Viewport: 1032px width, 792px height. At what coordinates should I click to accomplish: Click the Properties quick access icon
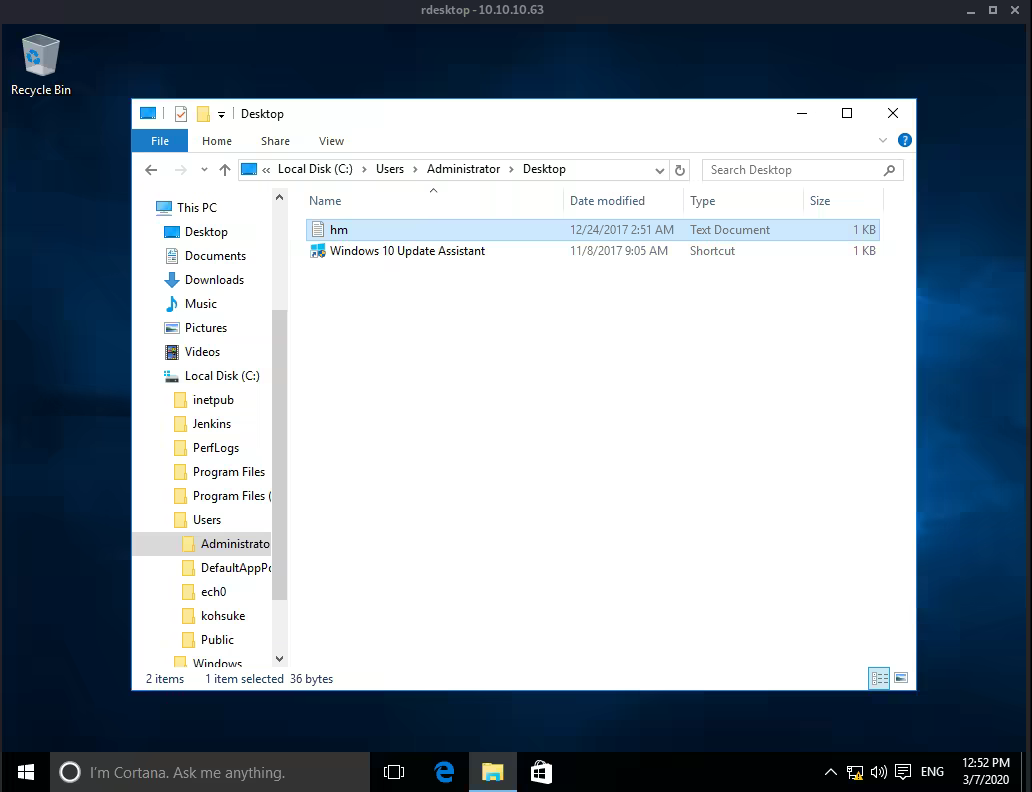pos(181,114)
